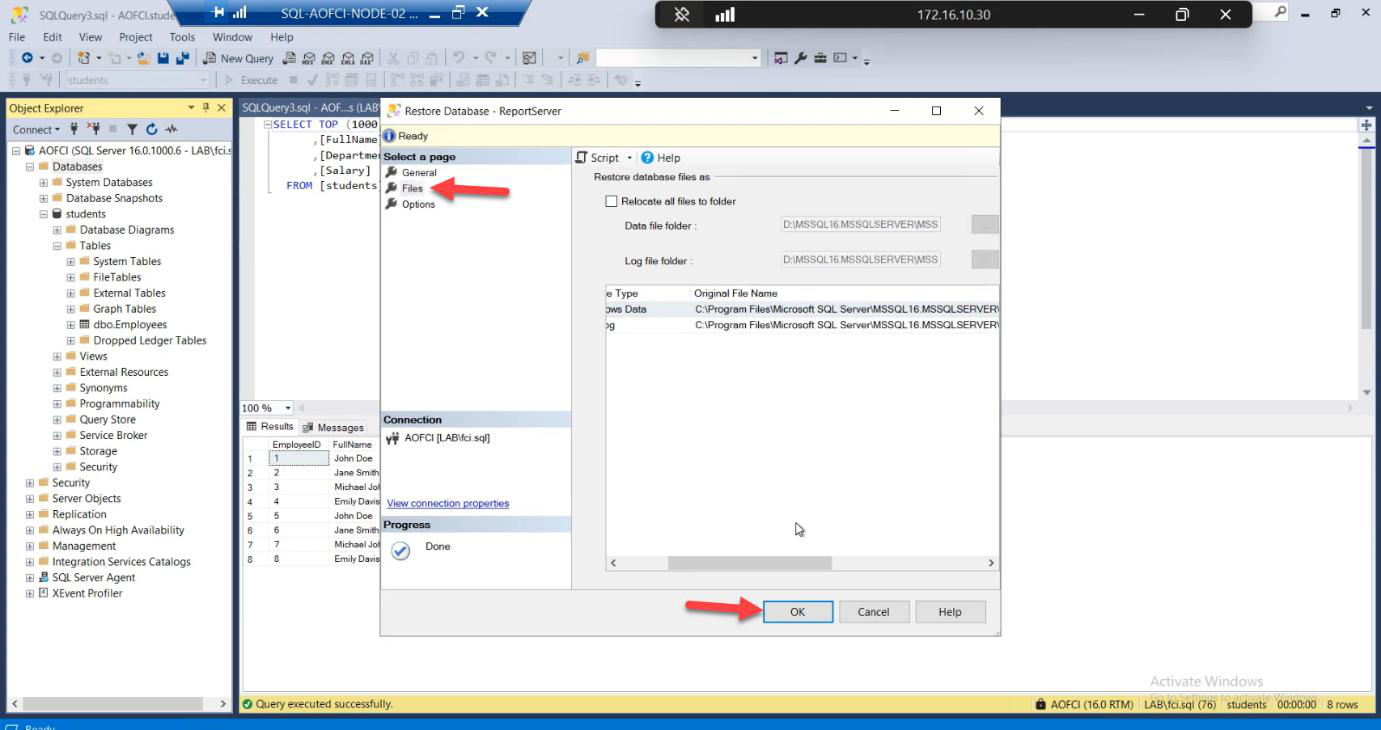This screenshot has width=1381, height=730.
Task: Select the Graph Tables folder
Action: (x=124, y=309)
